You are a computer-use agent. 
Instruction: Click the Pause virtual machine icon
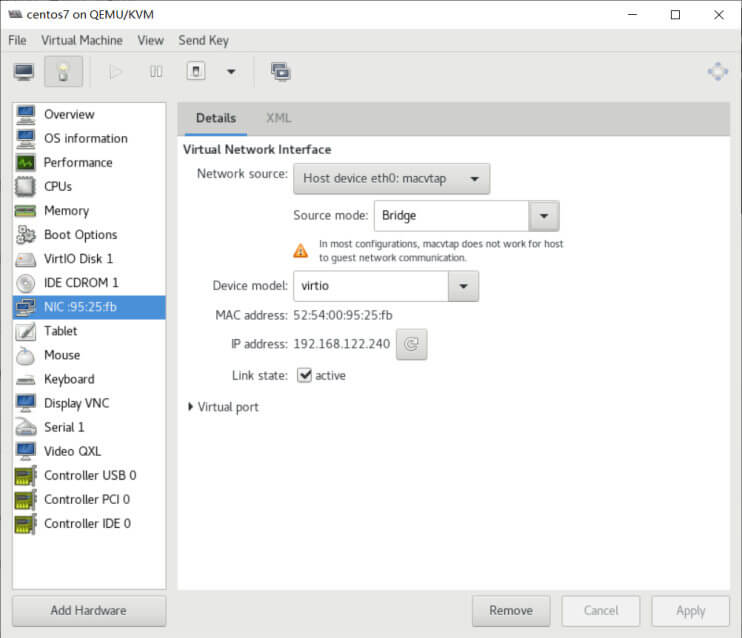(156, 72)
